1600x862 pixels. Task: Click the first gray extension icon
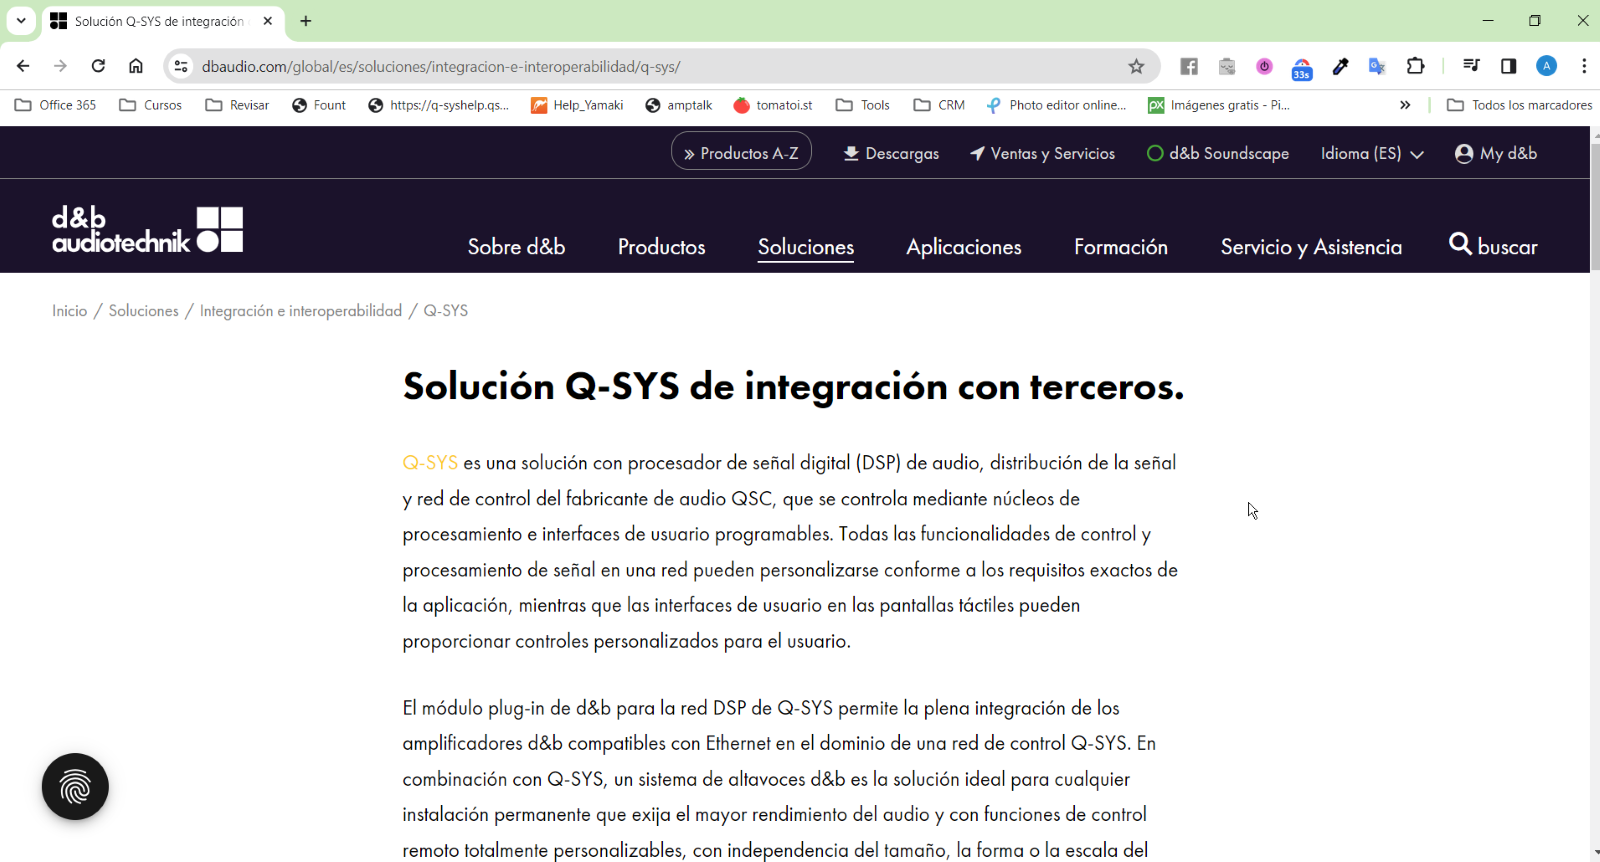tap(1189, 66)
